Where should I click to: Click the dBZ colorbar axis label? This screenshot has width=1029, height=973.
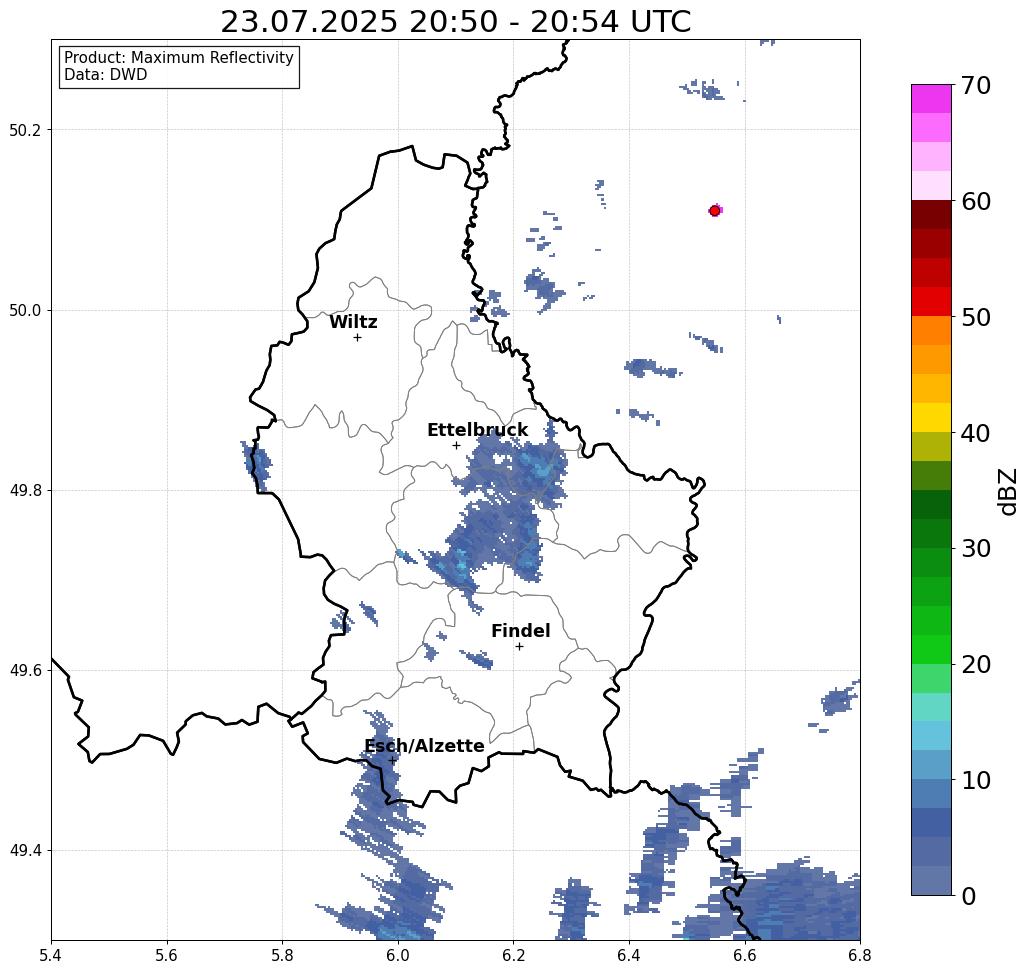point(1007,491)
